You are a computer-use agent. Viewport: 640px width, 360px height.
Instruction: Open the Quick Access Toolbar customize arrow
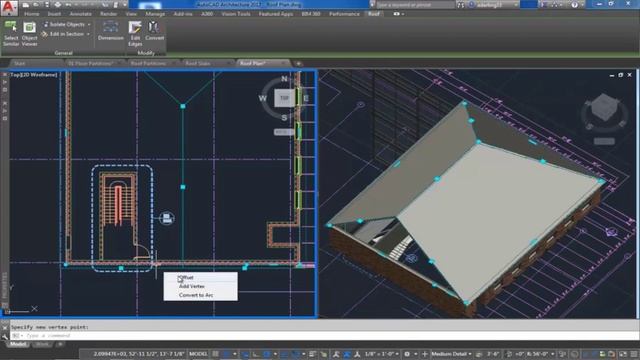(x=124, y=5)
